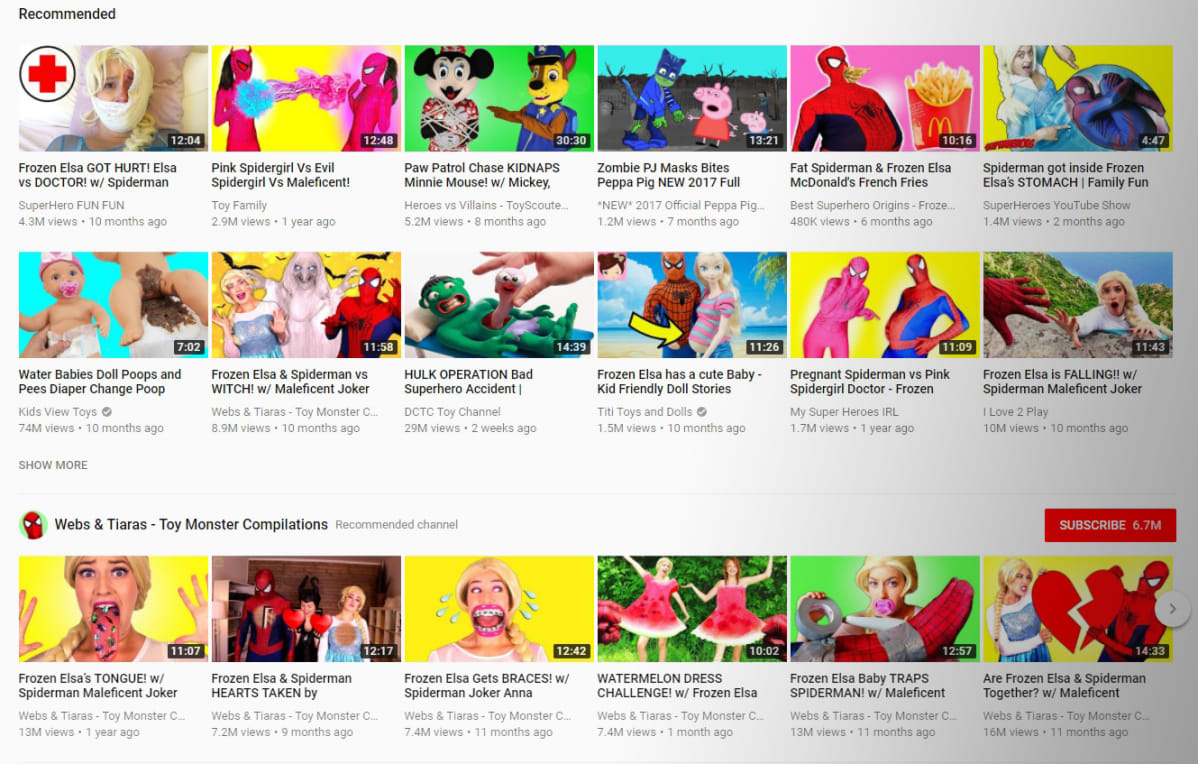Open thumbnail of Pink Spidergirl Vs Evil Spidergirl
The image size is (1198, 764).
click(x=306, y=98)
